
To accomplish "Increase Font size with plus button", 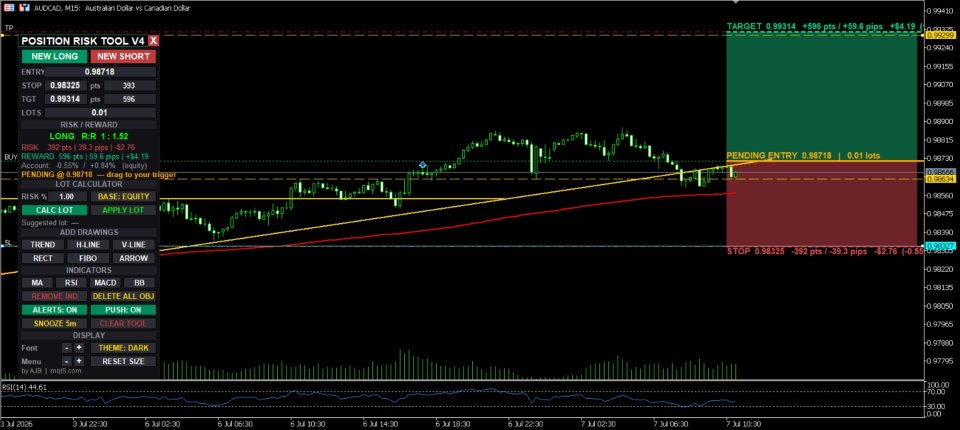I will (x=79, y=347).
